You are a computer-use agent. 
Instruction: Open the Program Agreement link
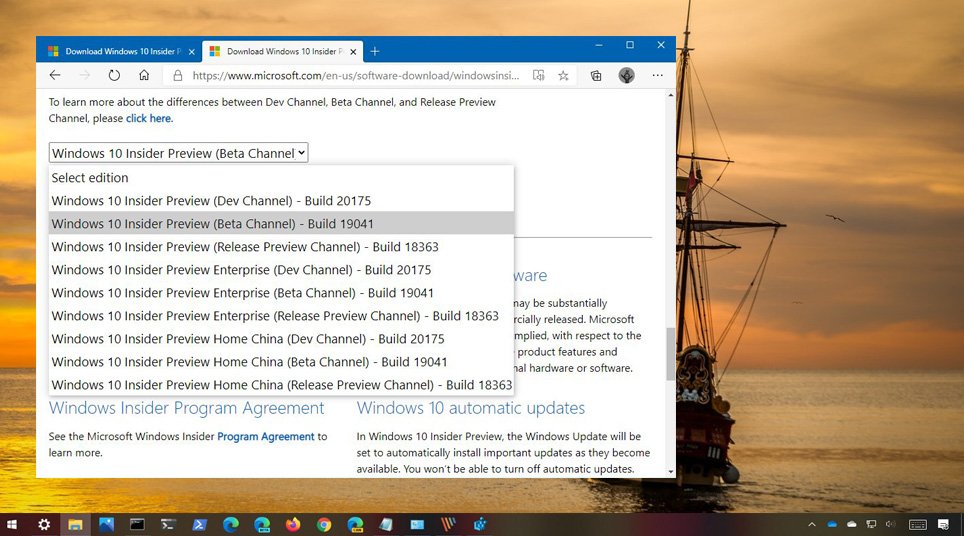click(265, 436)
